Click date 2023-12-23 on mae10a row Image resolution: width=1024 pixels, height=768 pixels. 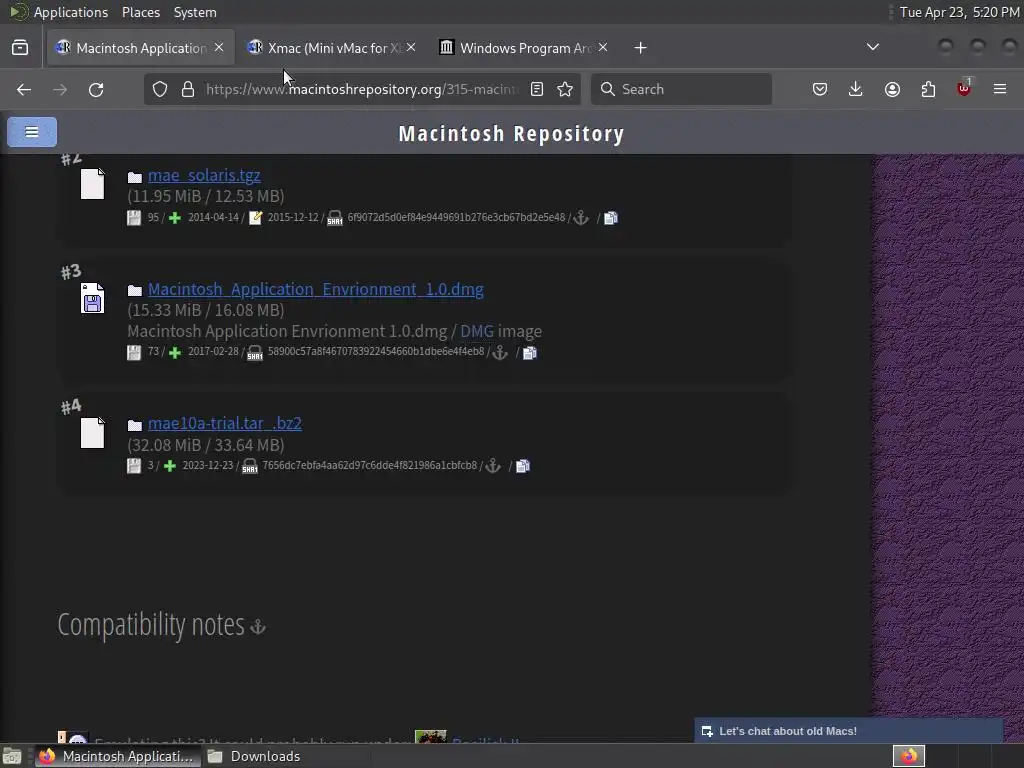pos(208,465)
